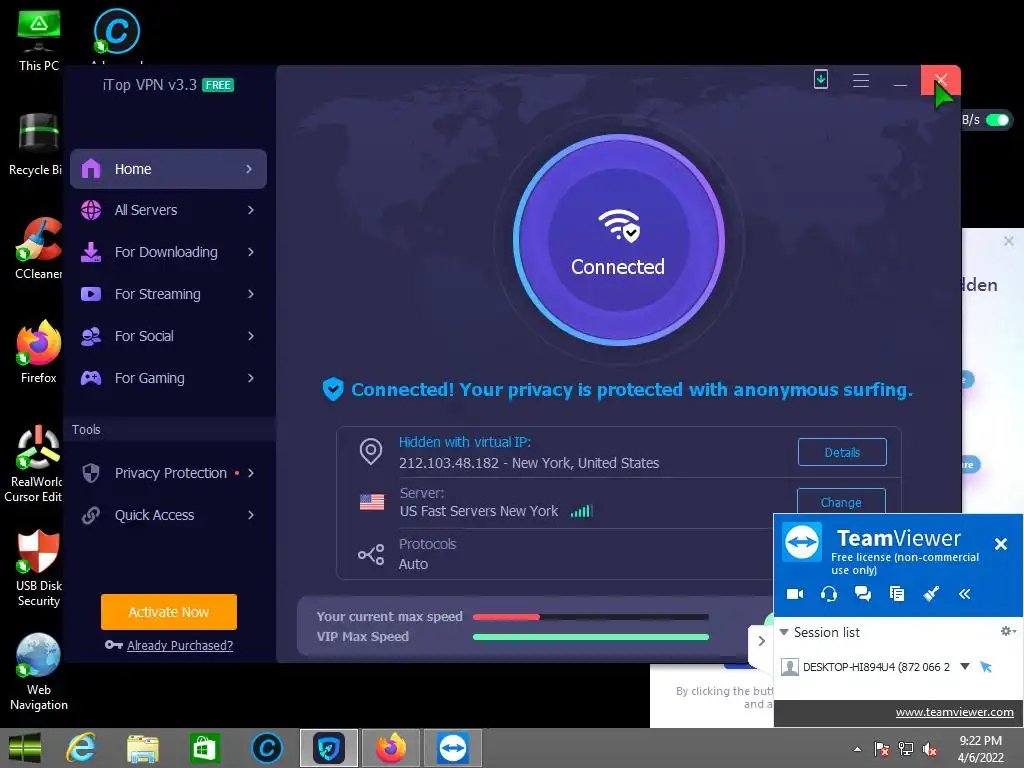Click the iTop VPN taskbar button
The image size is (1024, 768).
coord(329,748)
